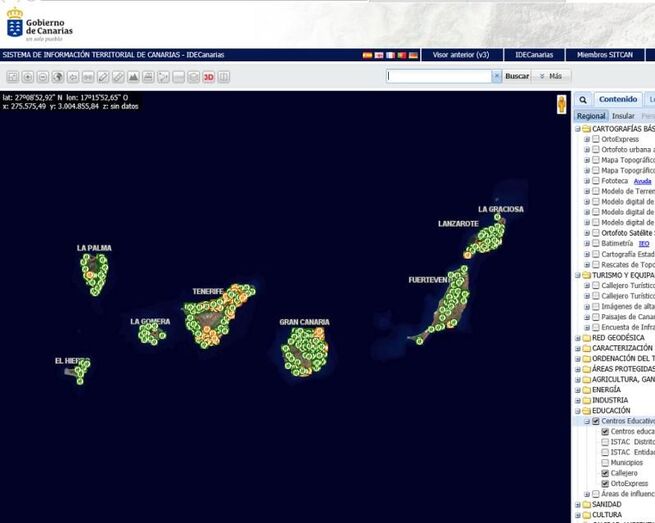The image size is (655, 523).
Task: Activate the 3D view button
Action: [208, 77]
